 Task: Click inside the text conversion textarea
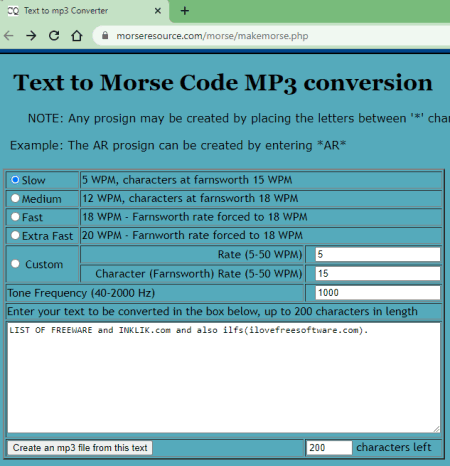(x=224, y=378)
